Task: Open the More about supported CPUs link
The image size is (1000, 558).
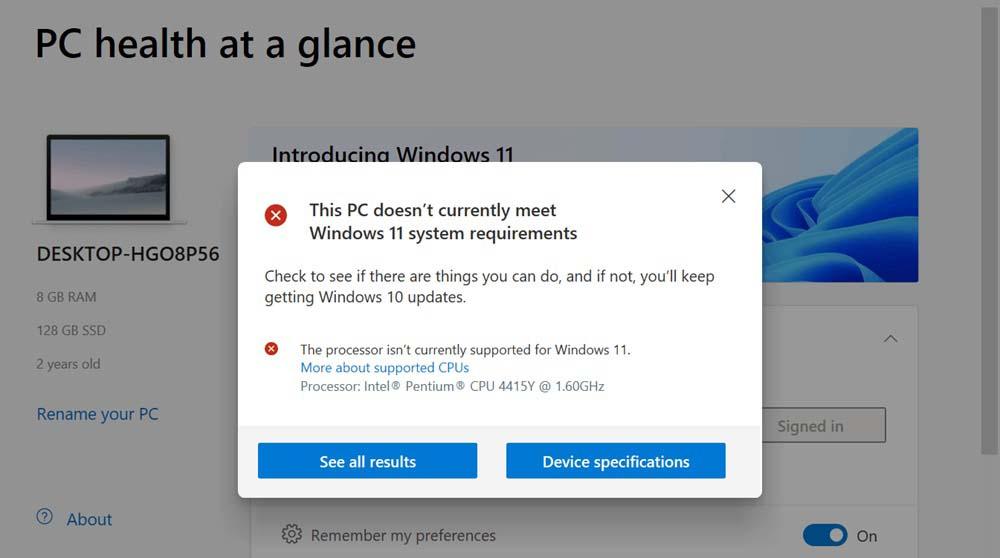Action: coord(385,368)
